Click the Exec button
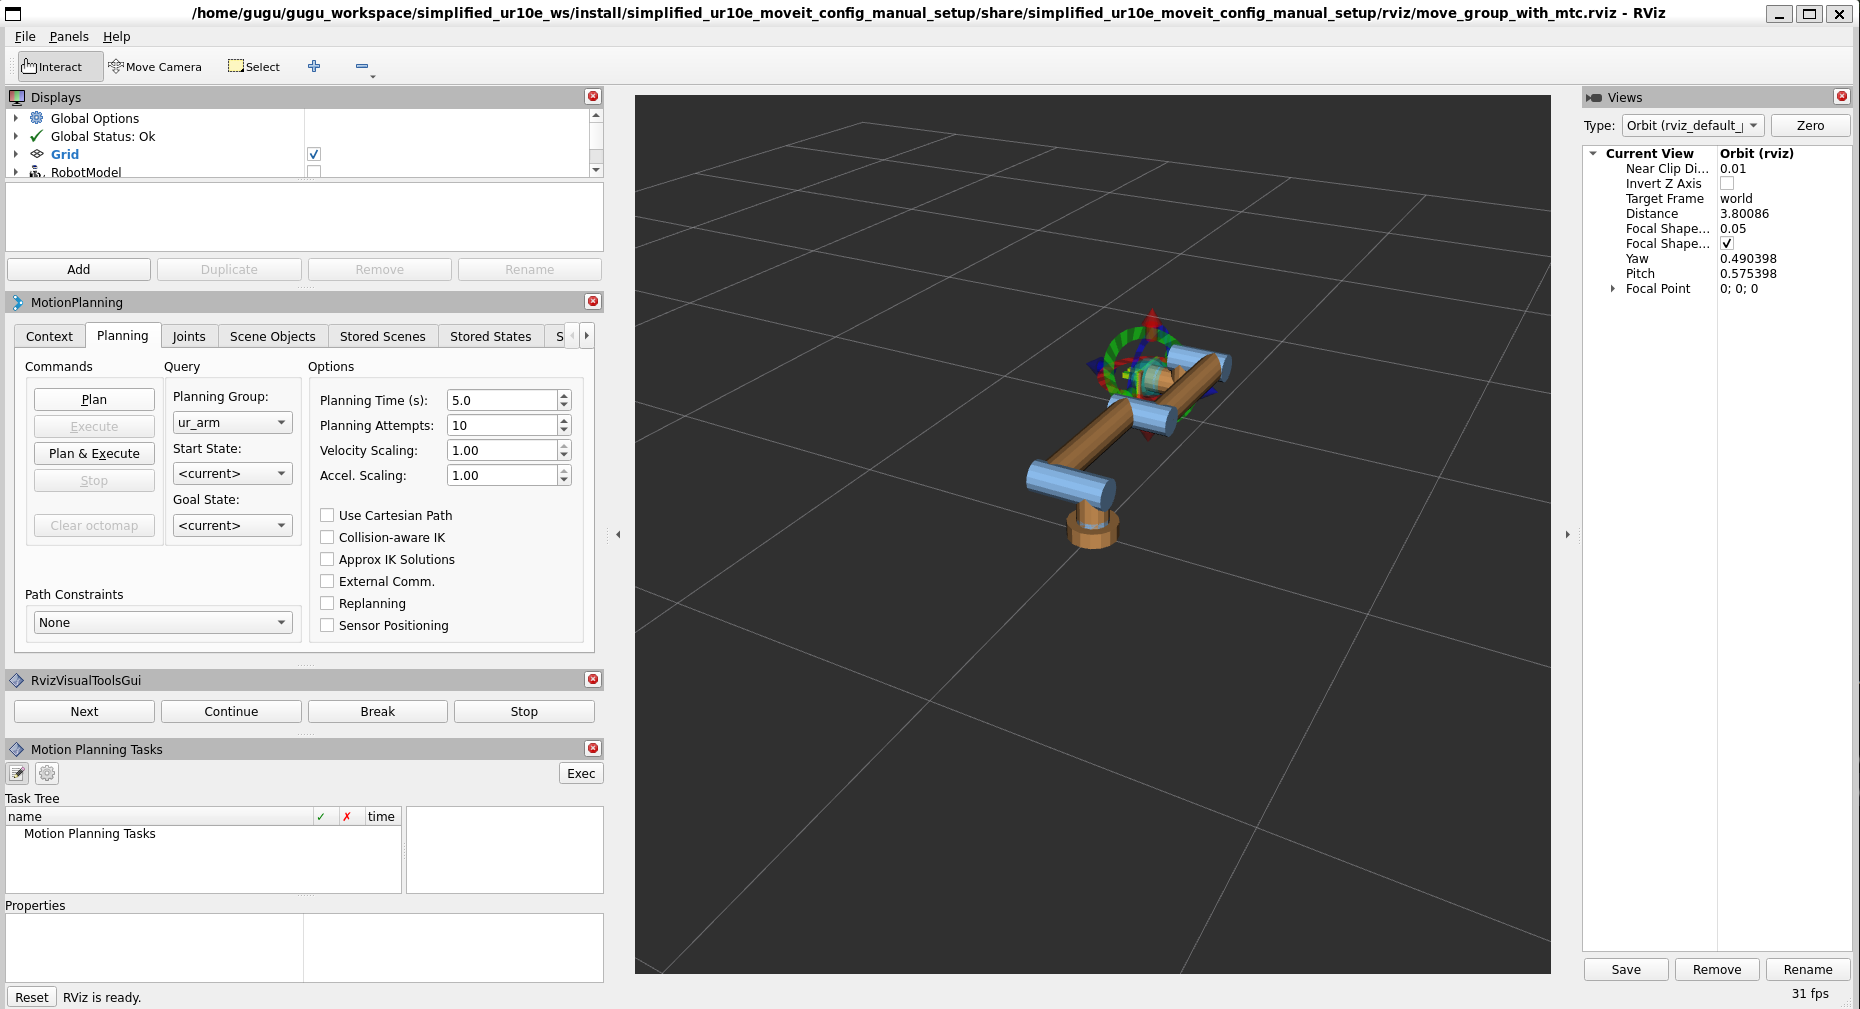Viewport: 1860px width, 1009px height. 581,773
